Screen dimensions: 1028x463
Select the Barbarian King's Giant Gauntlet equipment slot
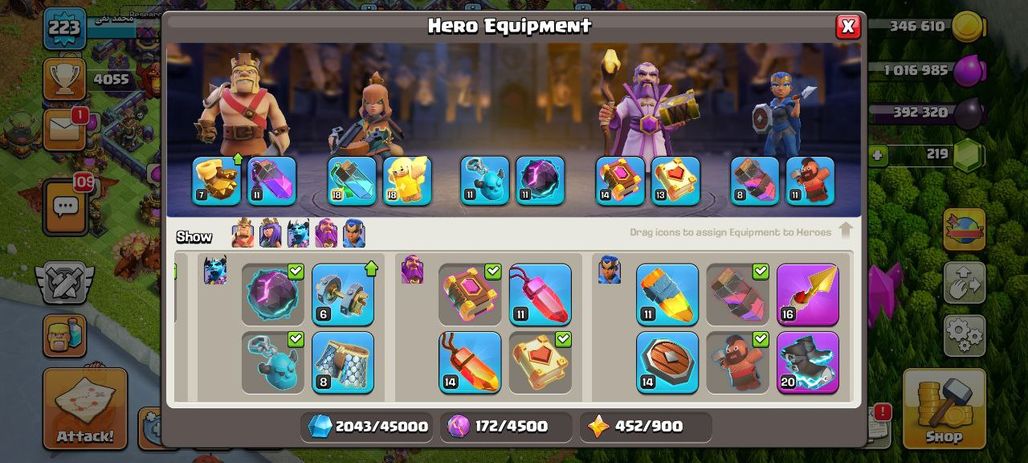click(x=217, y=181)
